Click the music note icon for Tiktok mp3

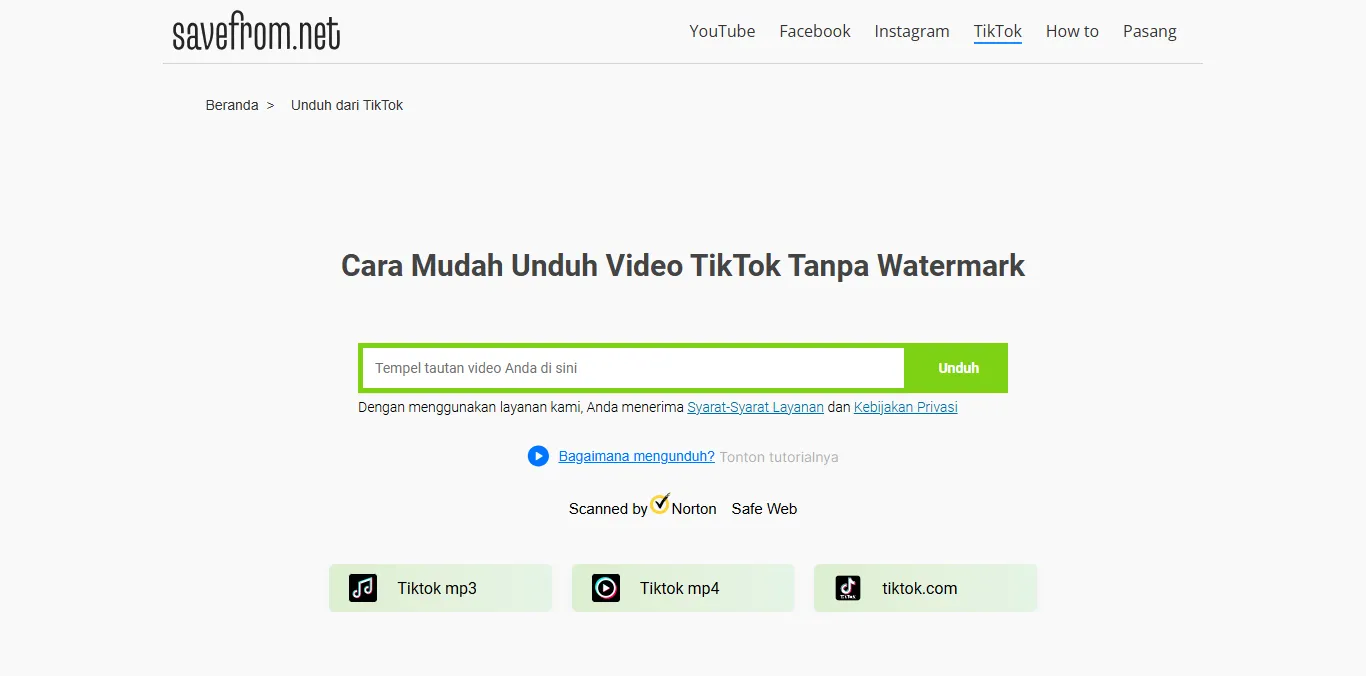(x=363, y=588)
